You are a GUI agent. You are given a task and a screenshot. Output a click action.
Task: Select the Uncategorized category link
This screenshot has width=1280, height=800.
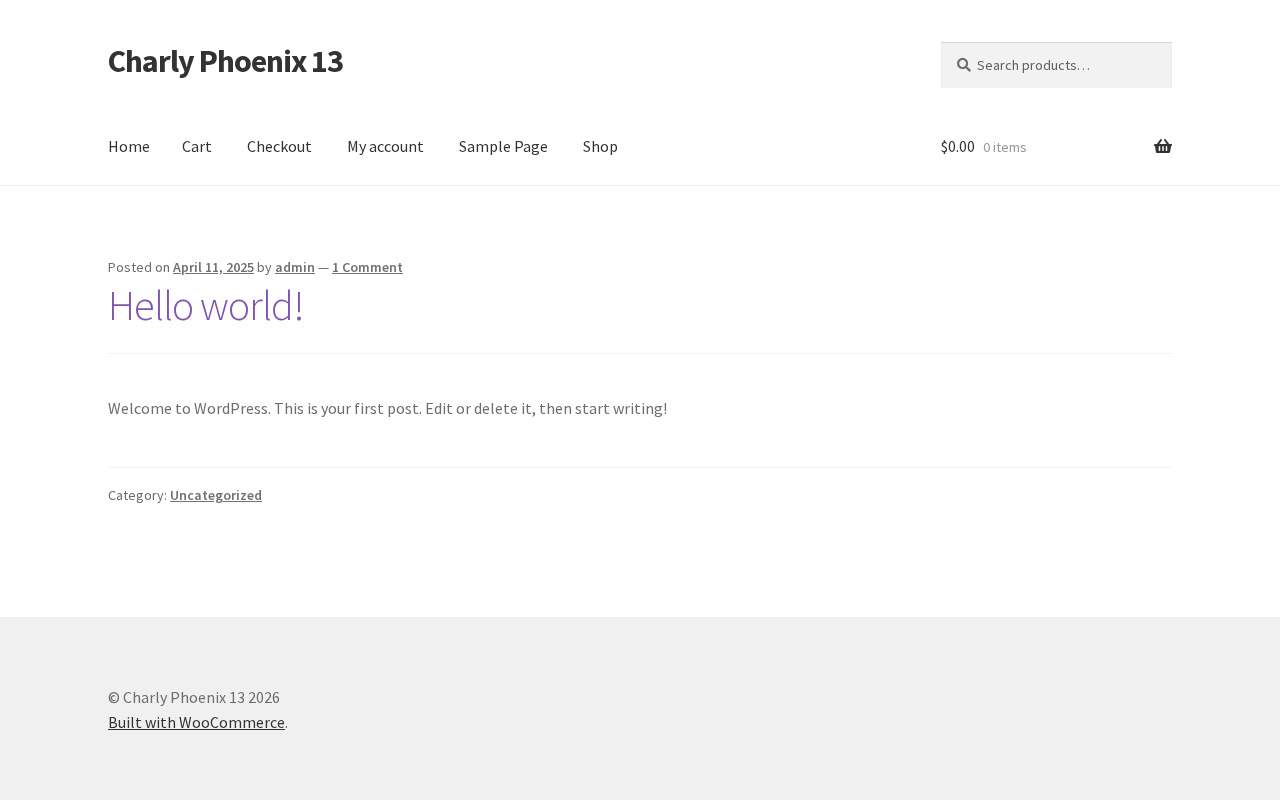pyautogui.click(x=216, y=495)
